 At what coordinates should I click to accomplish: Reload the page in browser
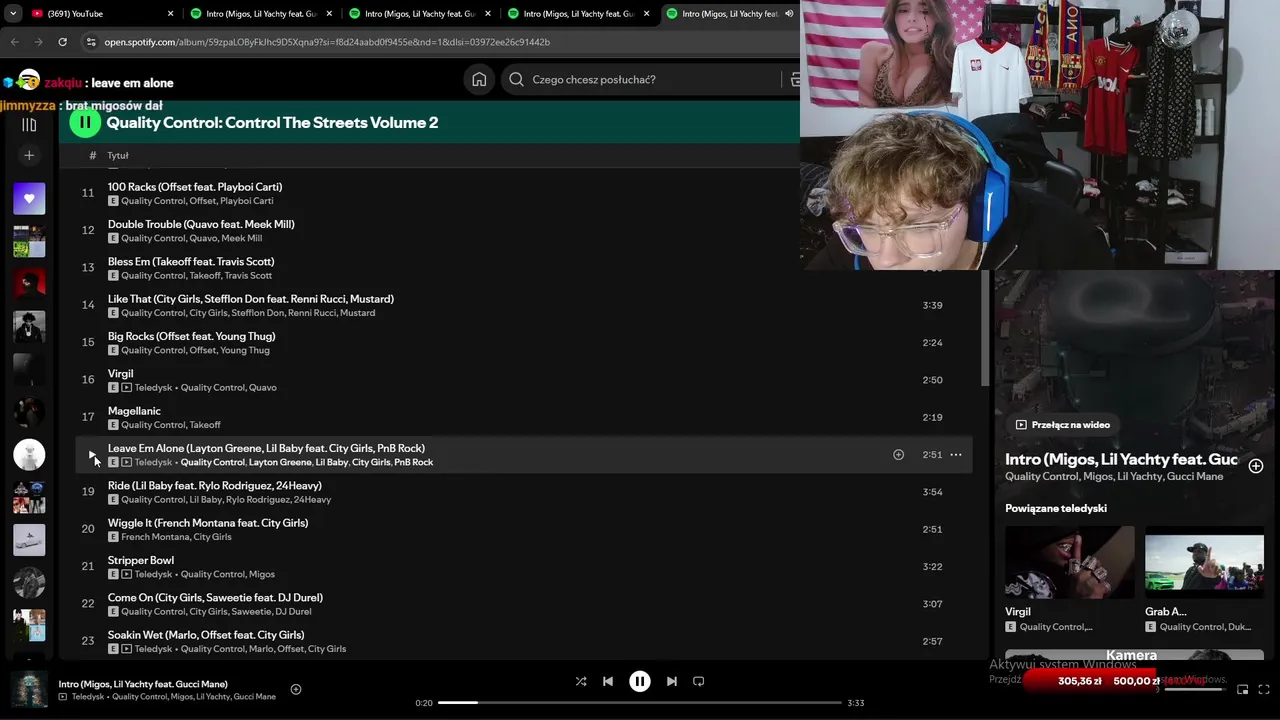pyautogui.click(x=62, y=42)
